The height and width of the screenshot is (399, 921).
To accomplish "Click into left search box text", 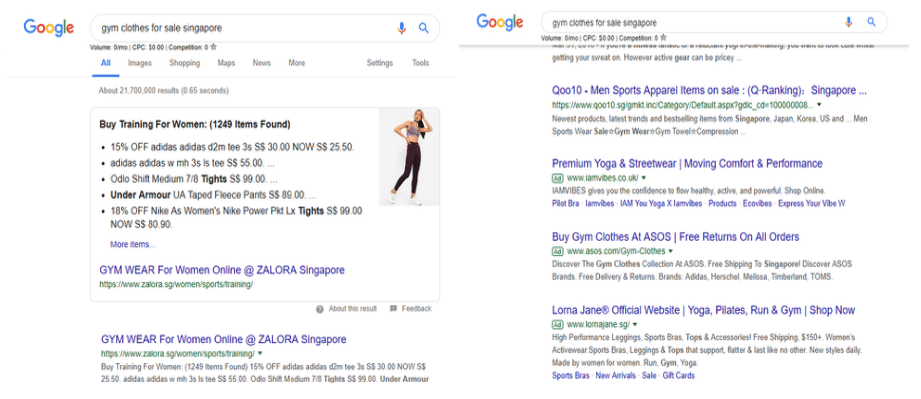I will pos(162,28).
